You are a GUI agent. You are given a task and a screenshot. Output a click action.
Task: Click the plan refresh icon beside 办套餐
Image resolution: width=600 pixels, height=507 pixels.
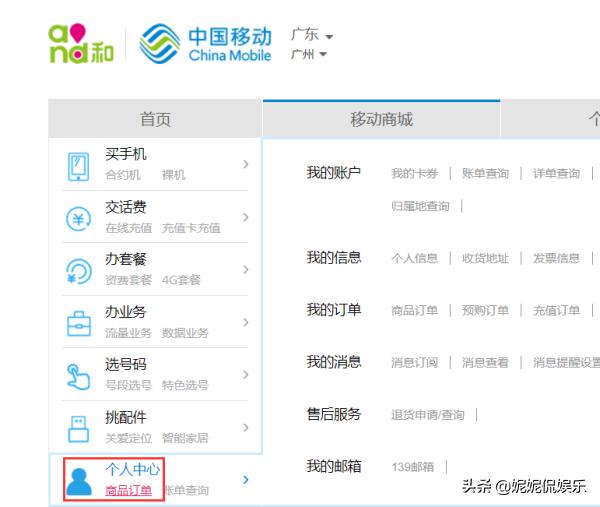78,271
